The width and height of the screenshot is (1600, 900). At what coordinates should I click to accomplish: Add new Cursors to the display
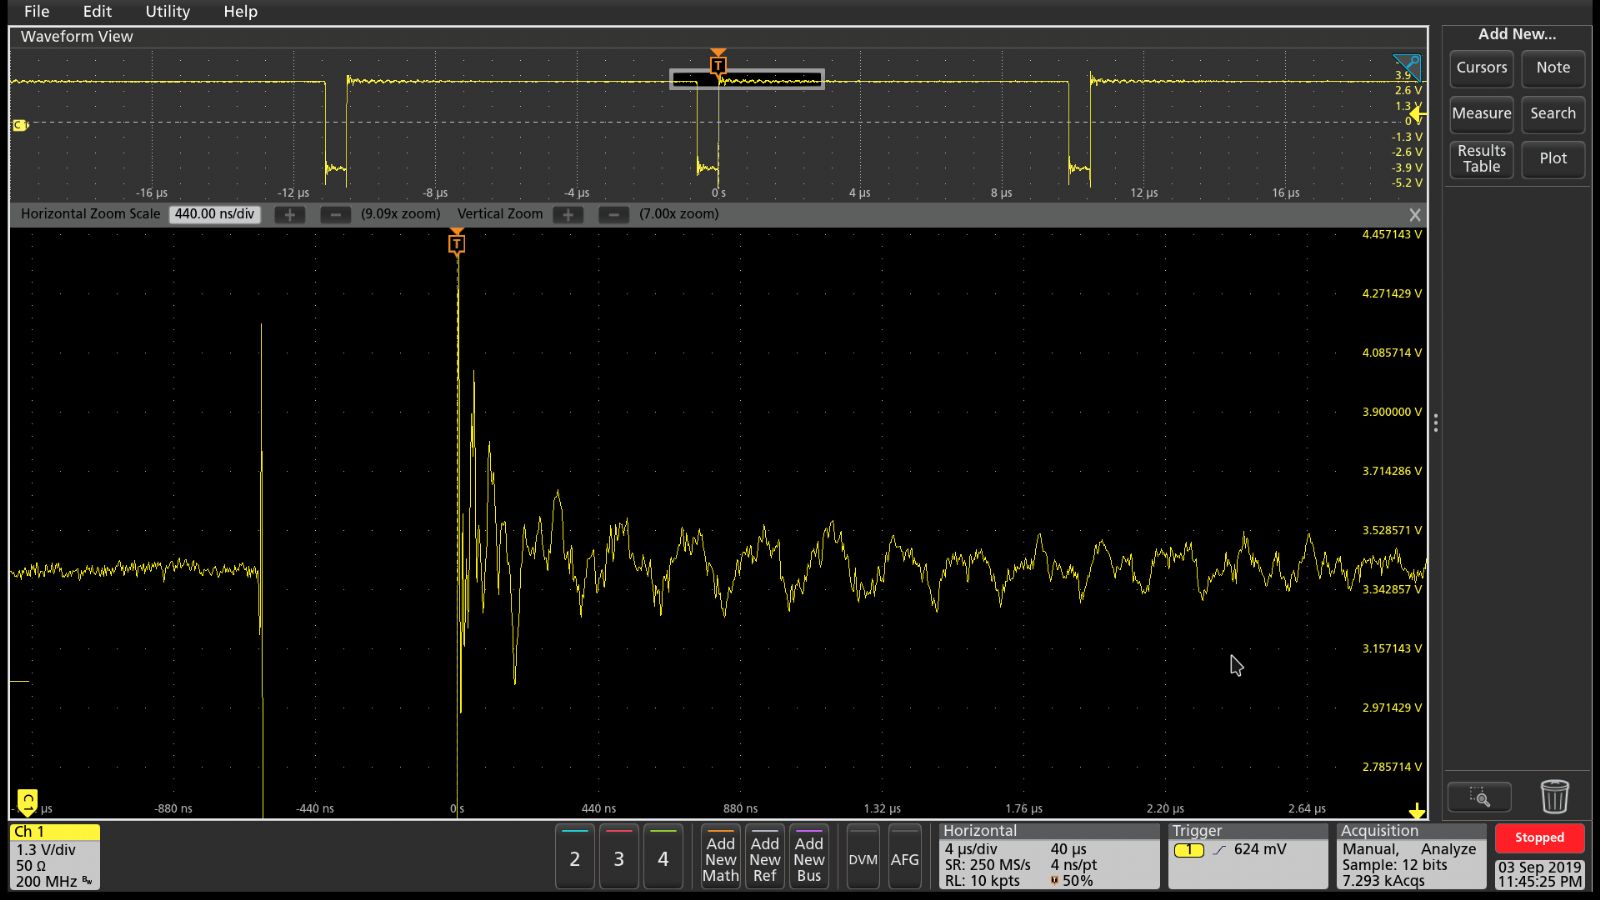click(1481, 68)
